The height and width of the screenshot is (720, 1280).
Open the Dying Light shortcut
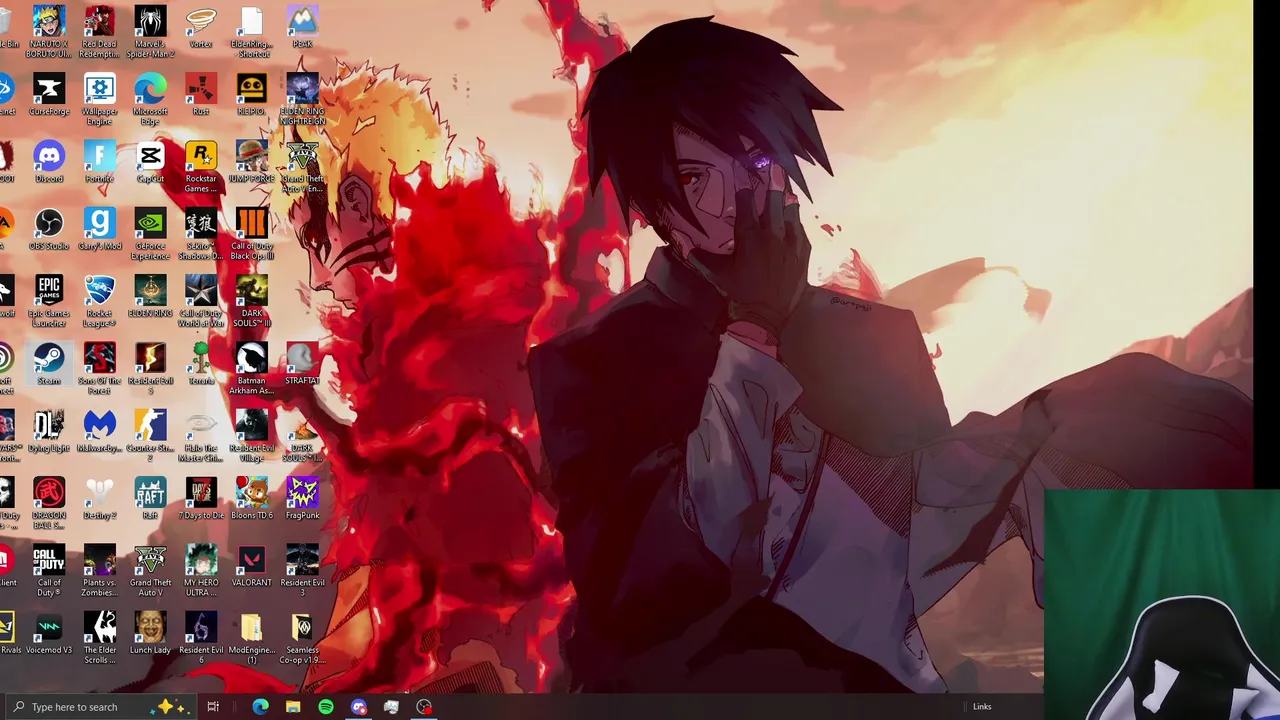(49, 431)
